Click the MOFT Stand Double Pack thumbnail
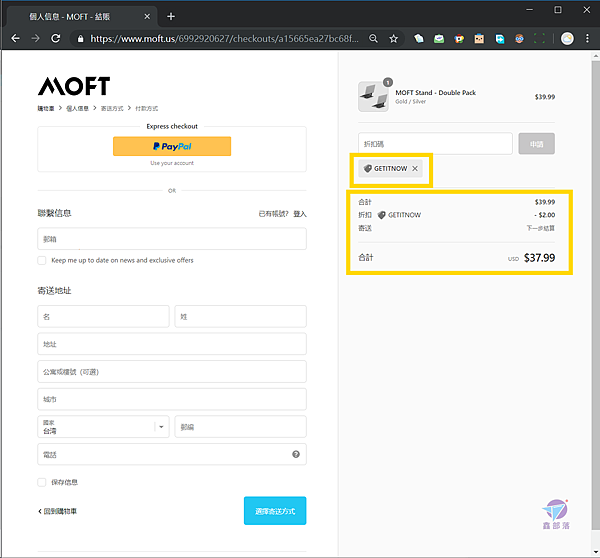 pyautogui.click(x=373, y=96)
